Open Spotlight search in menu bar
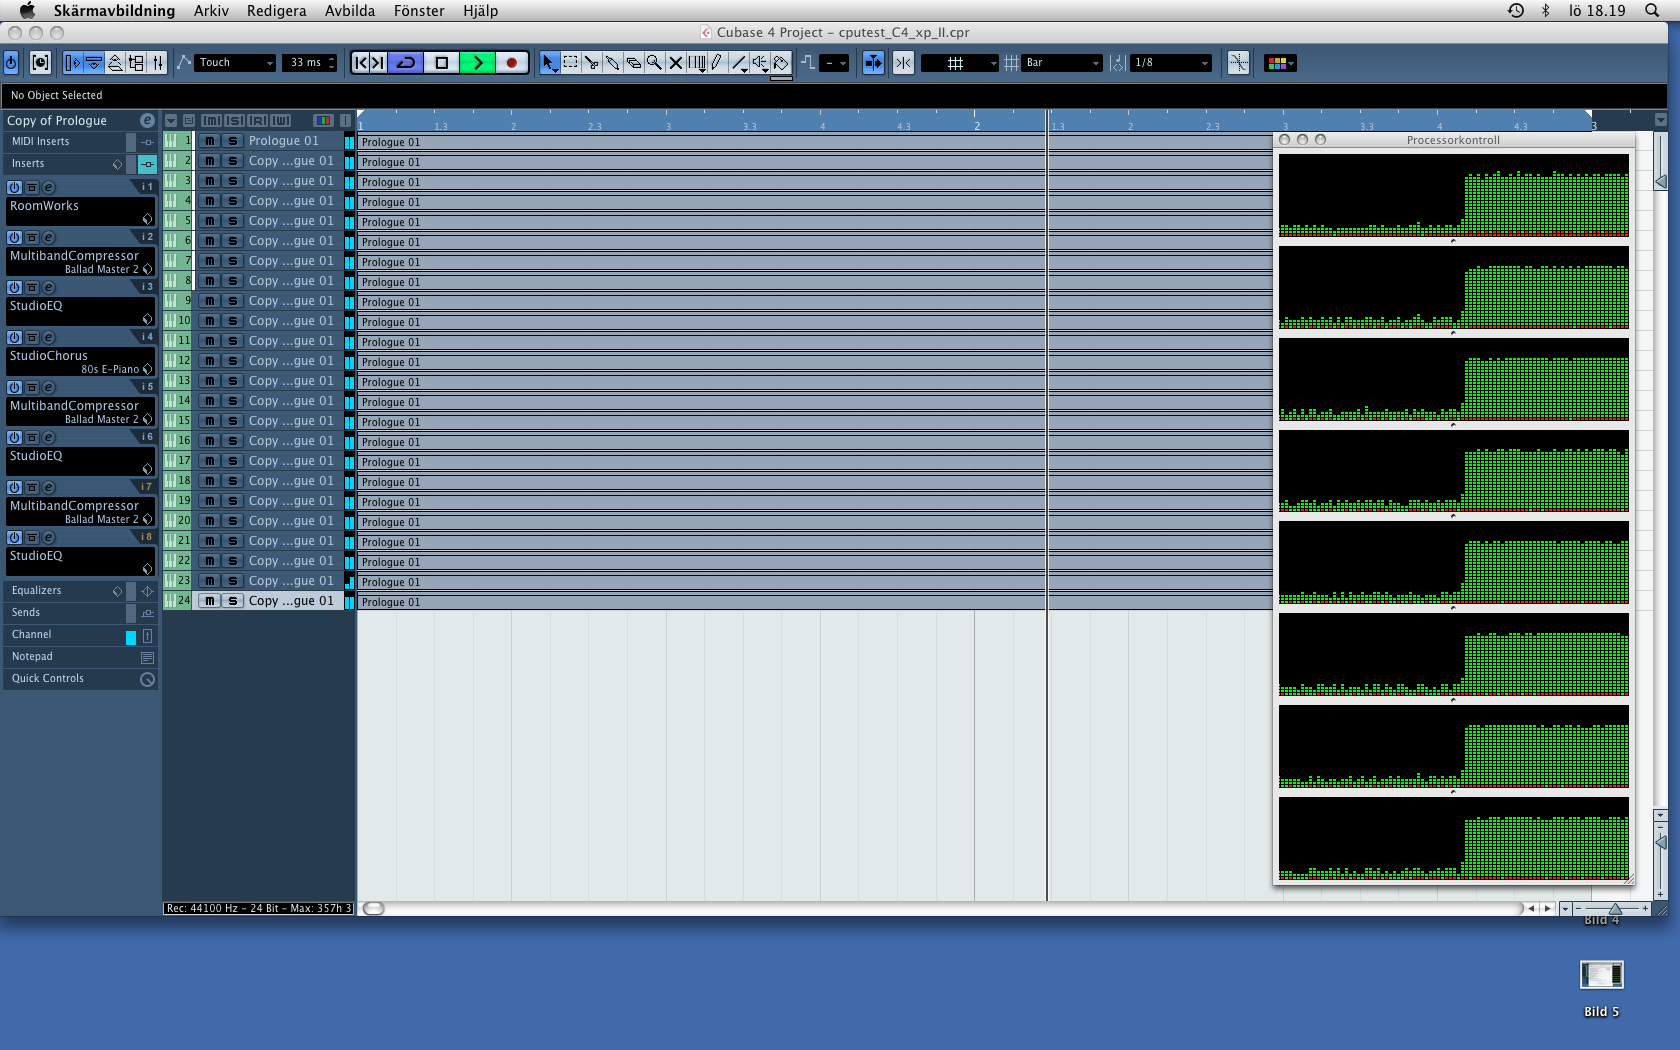Screen dimensions: 1680x1050 click(x=1652, y=11)
